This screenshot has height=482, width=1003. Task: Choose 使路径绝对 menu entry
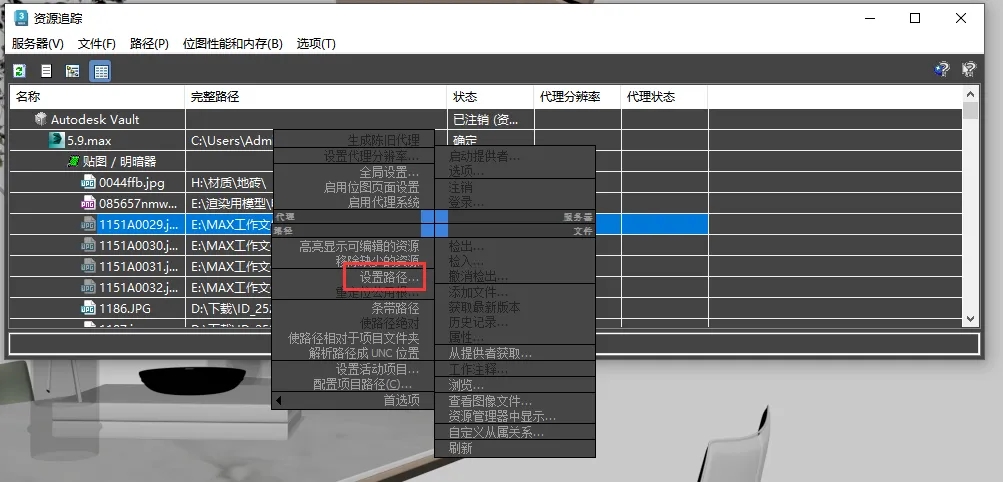[390, 323]
